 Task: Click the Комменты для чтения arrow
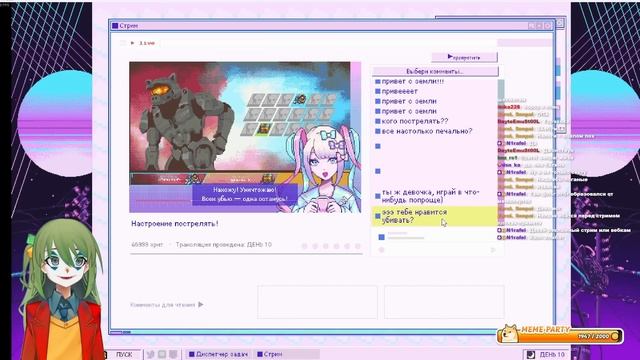click(201, 304)
